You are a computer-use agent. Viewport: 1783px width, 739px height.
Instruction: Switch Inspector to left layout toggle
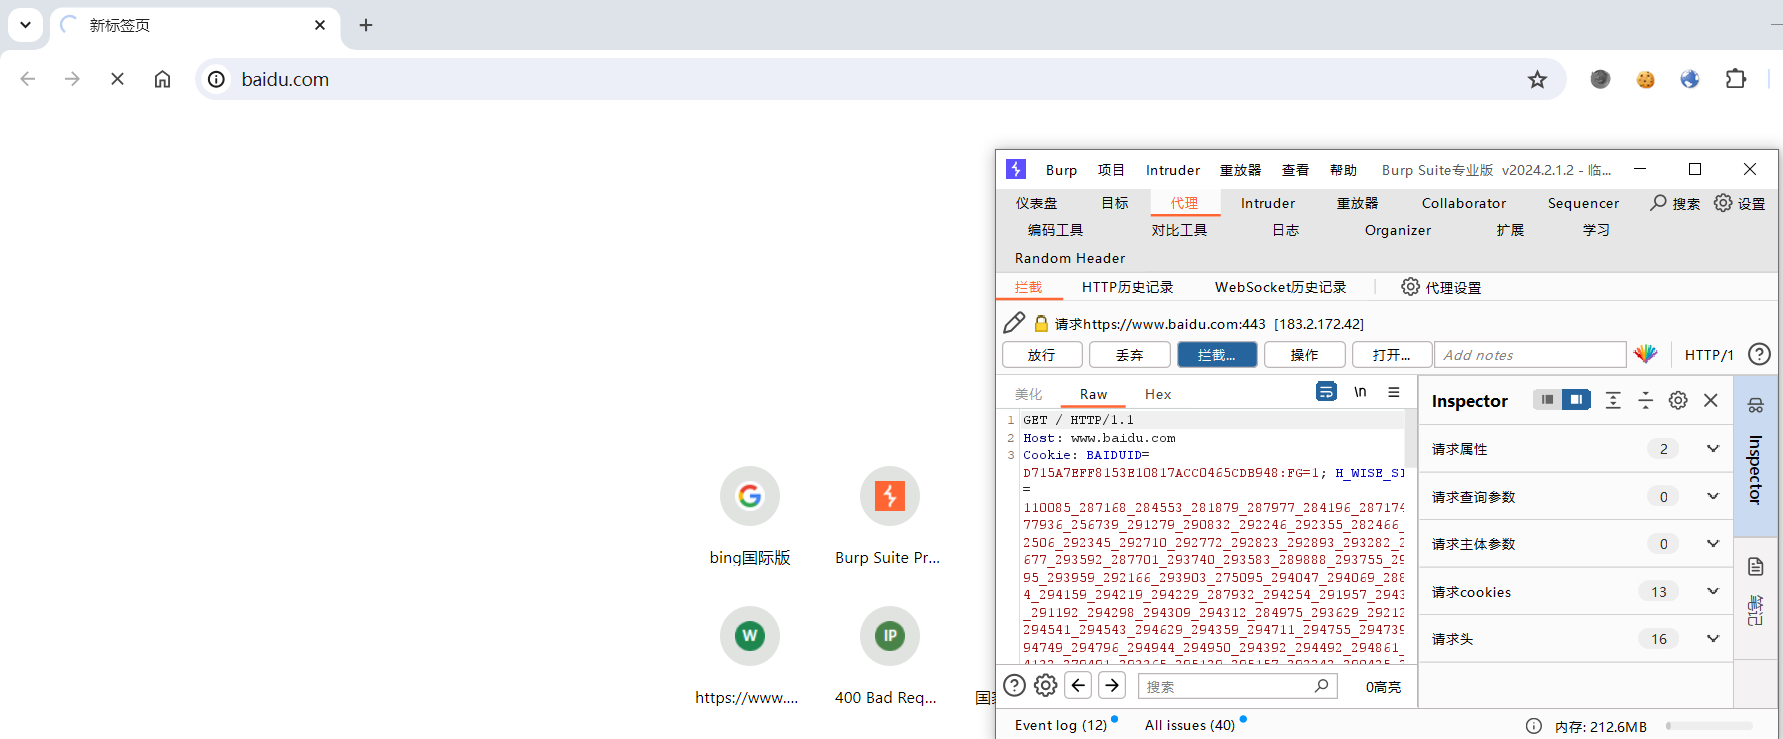point(1547,400)
